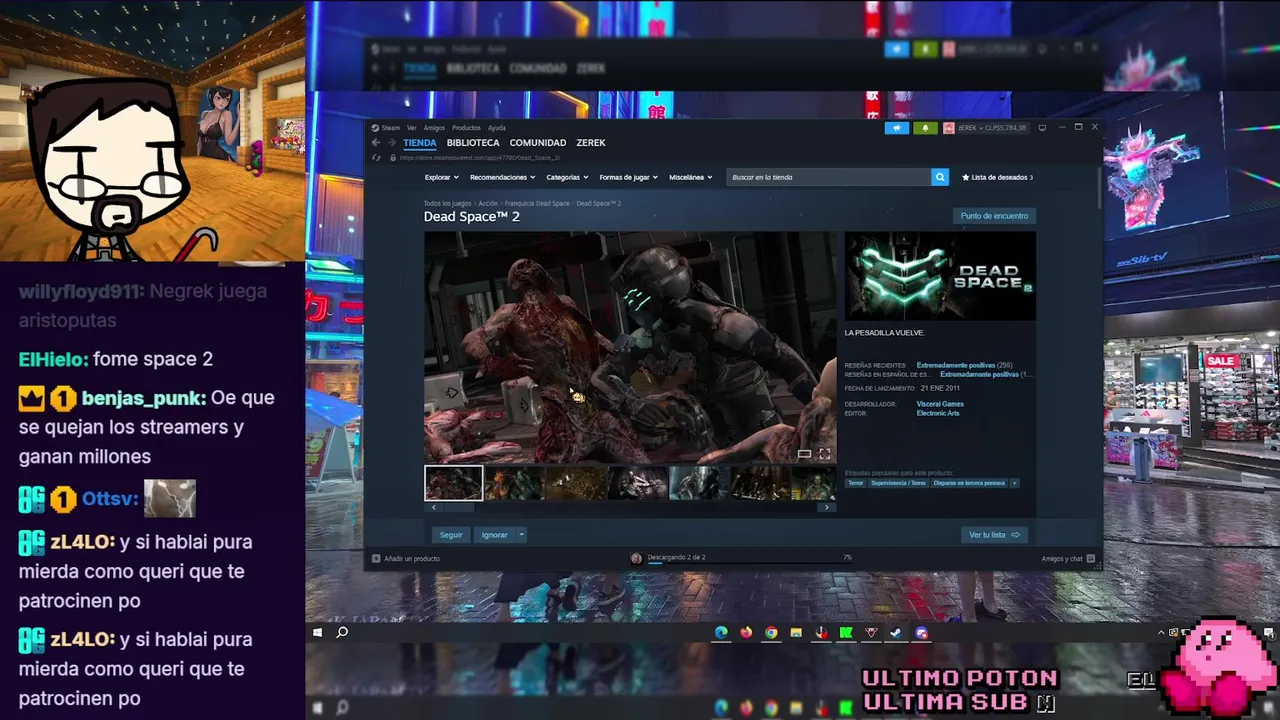This screenshot has width=1280, height=720.
Task: Open the Ignorar options dropdown arrow
Action: (521, 535)
